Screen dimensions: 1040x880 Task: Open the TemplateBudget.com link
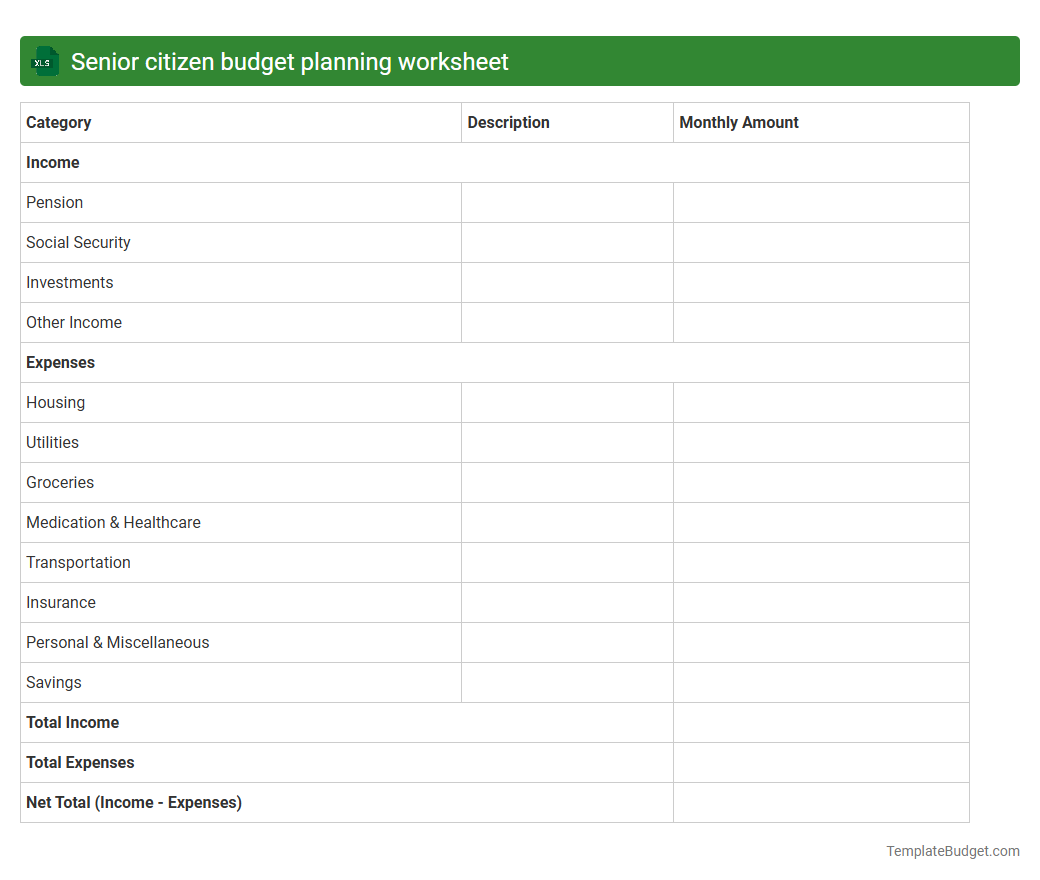click(x=952, y=851)
